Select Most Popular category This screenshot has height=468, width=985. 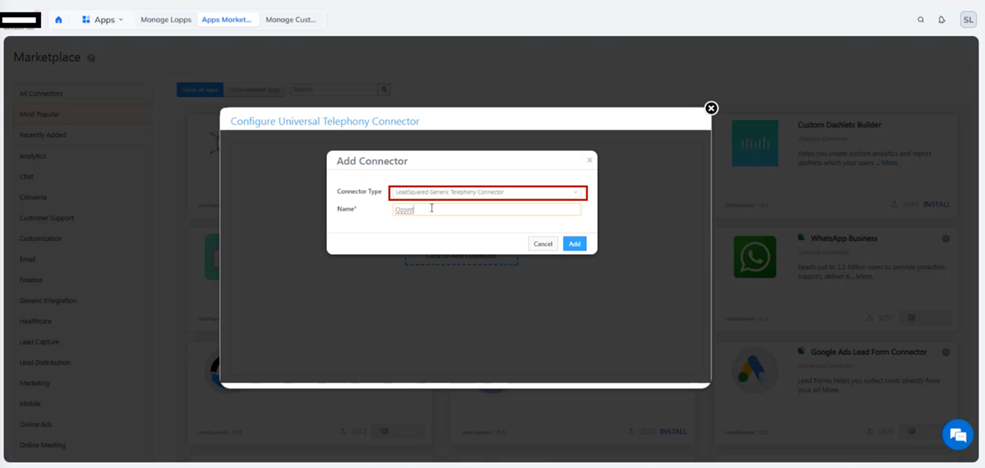coord(82,114)
